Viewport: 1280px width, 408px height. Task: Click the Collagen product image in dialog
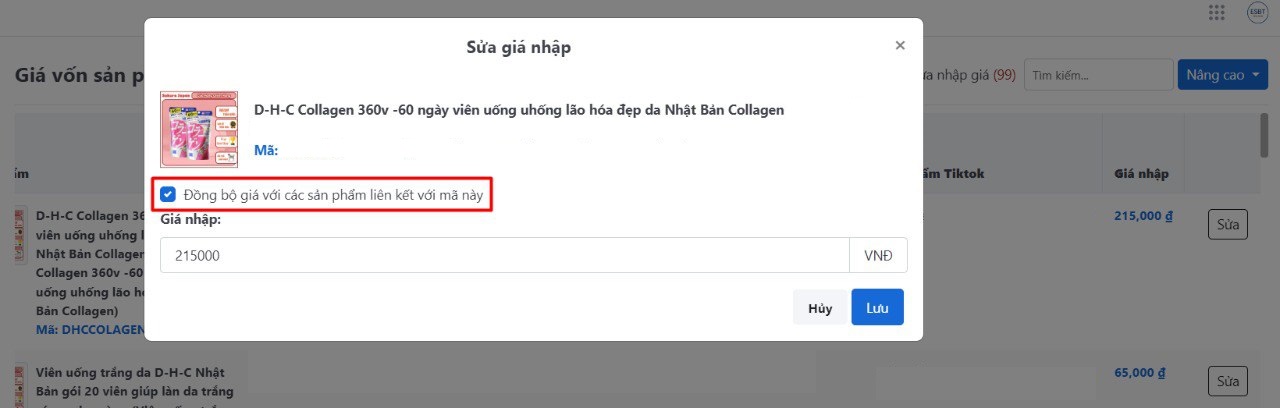200,129
